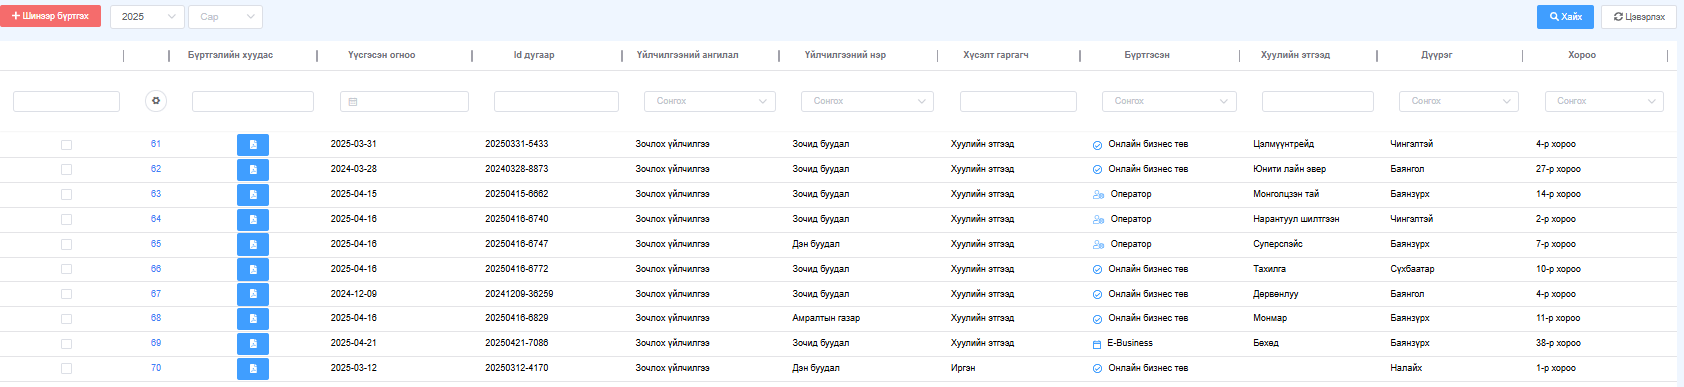Open the document icon for row 70

click(253, 368)
